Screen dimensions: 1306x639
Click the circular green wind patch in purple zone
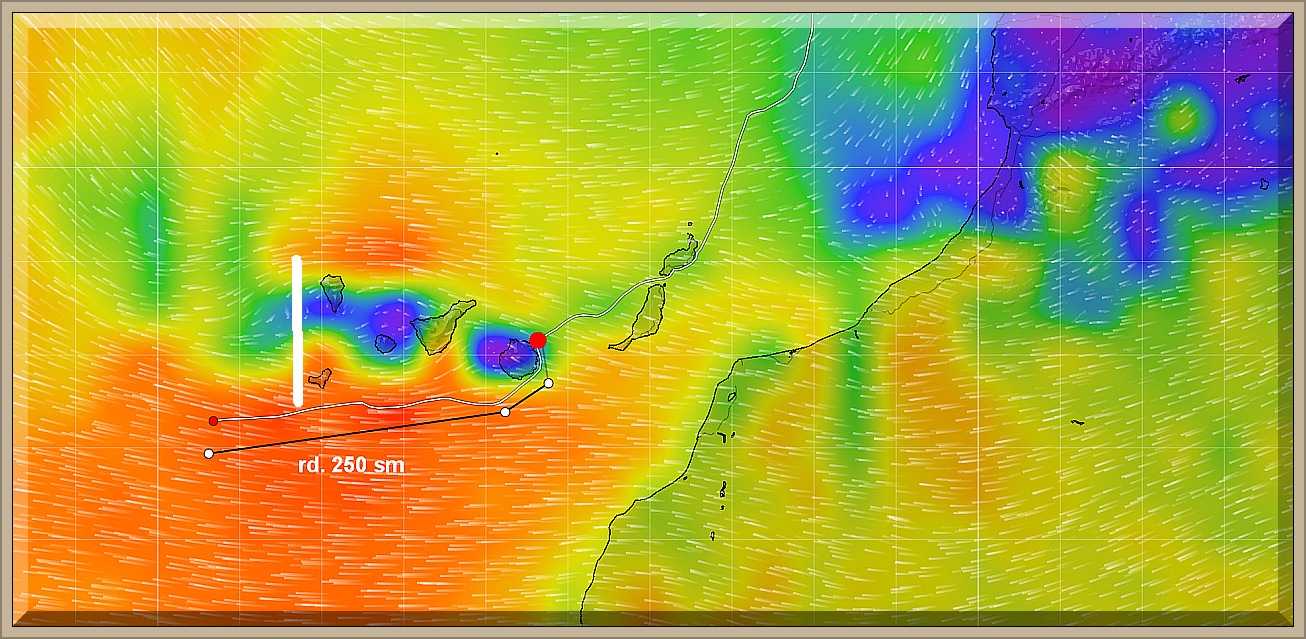click(1182, 118)
